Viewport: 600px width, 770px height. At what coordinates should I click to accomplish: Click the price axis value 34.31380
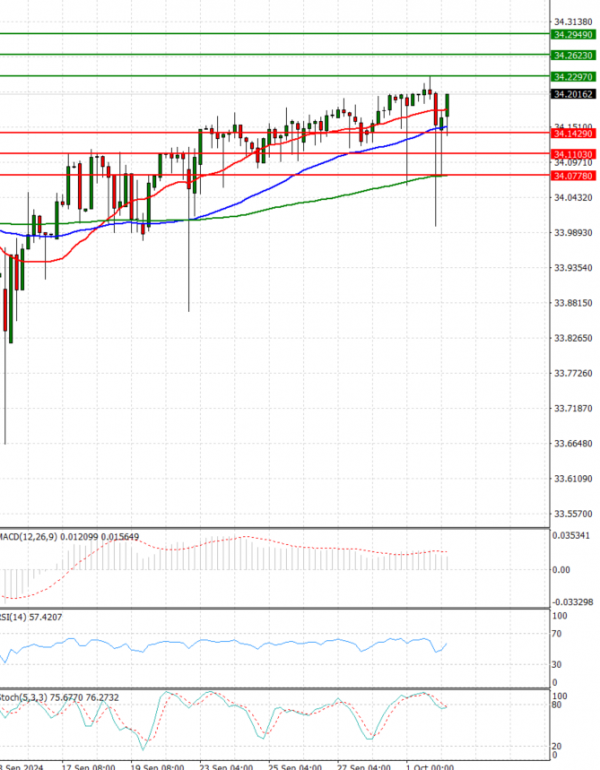573,22
